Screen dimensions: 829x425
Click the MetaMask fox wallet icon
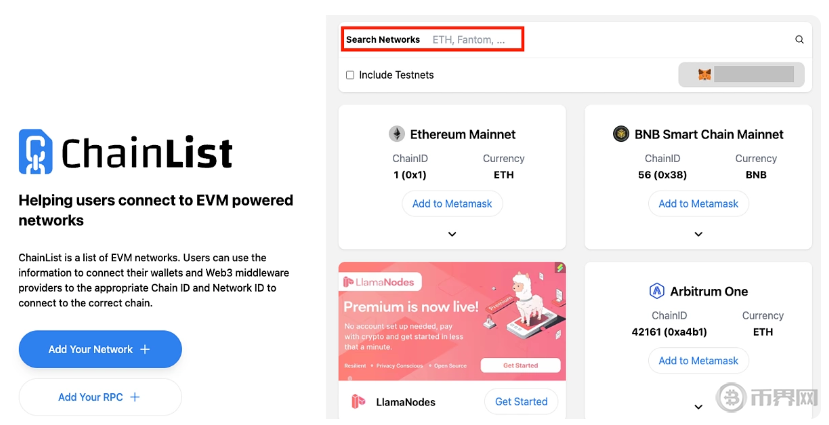coord(704,75)
